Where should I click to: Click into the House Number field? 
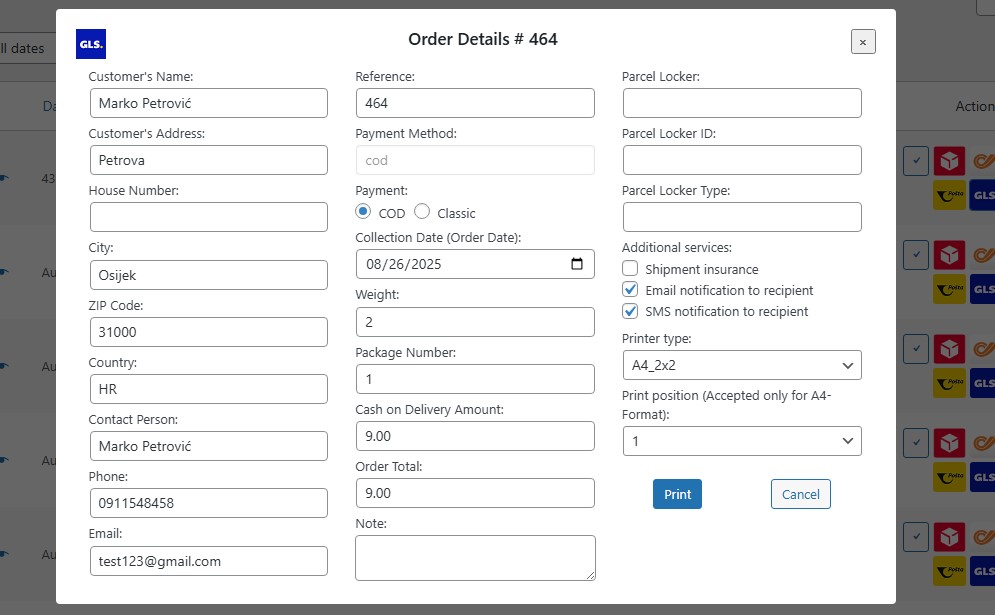[208, 217]
